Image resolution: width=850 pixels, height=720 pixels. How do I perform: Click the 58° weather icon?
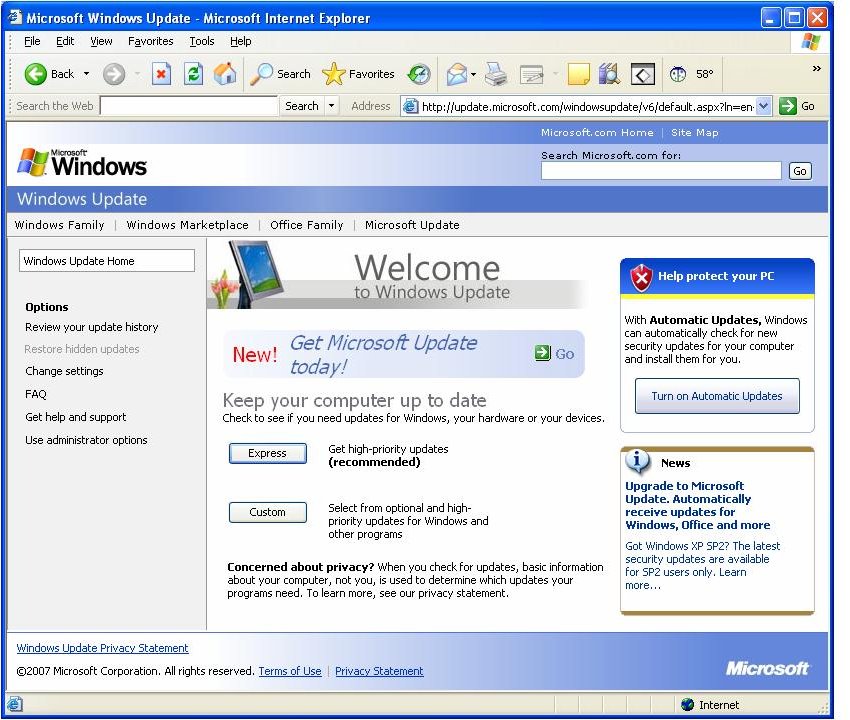point(678,74)
